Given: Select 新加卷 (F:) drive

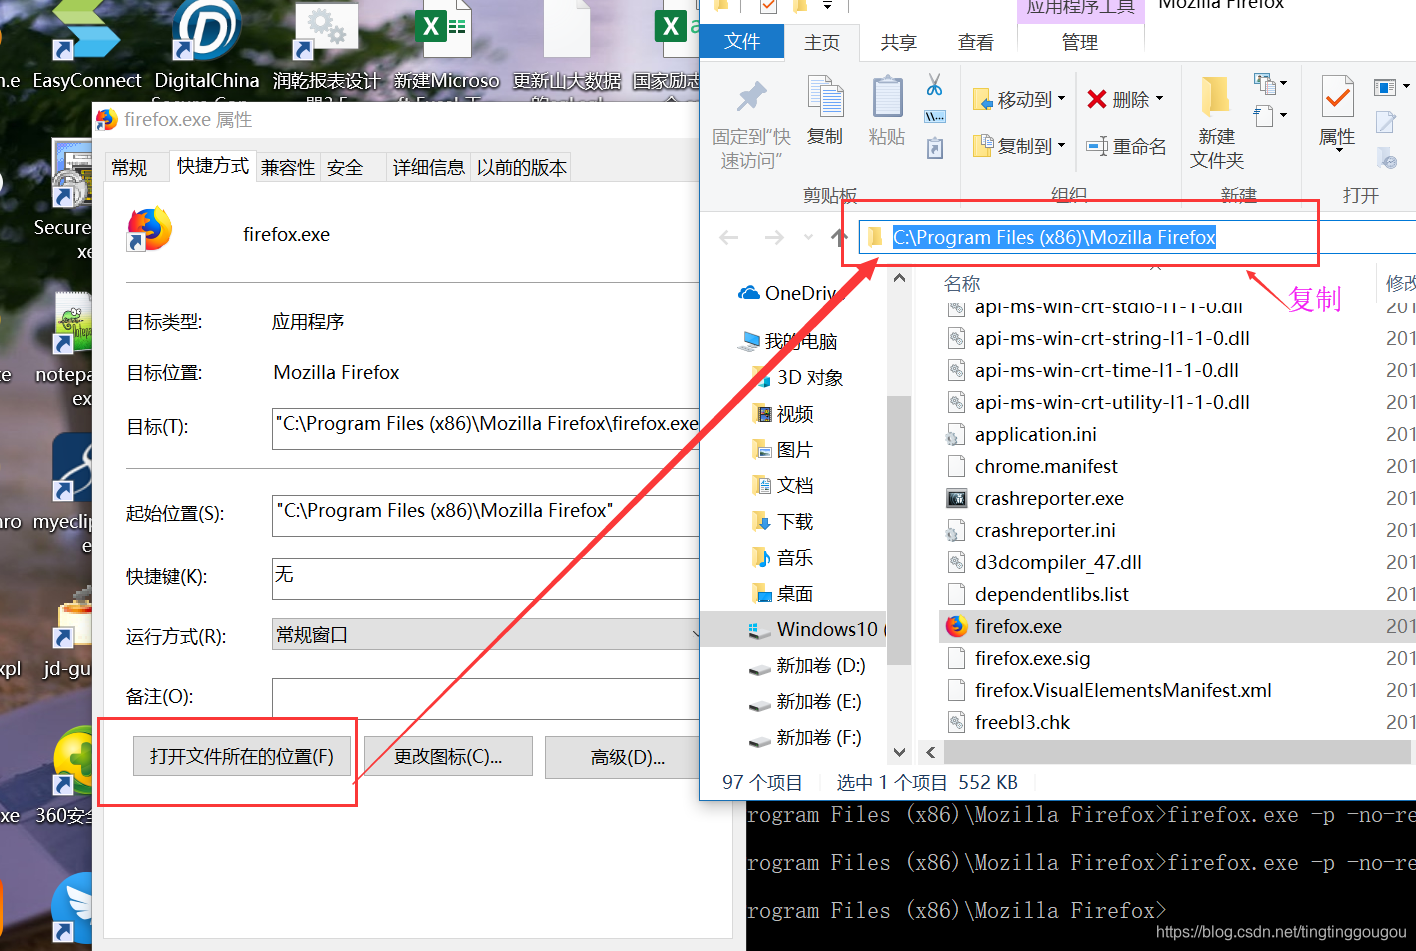Looking at the screenshot, I should pyautogui.click(x=806, y=737).
